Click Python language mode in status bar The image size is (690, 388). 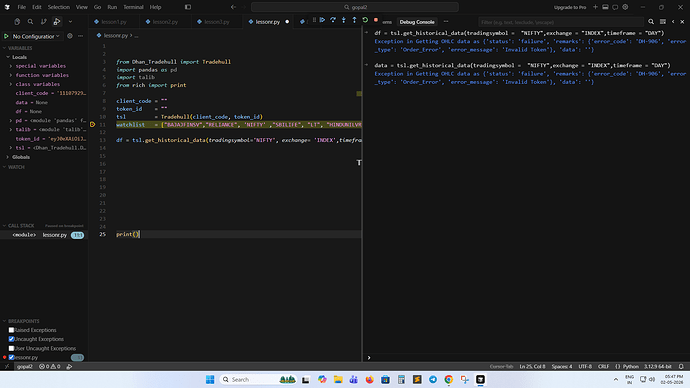click(x=631, y=366)
